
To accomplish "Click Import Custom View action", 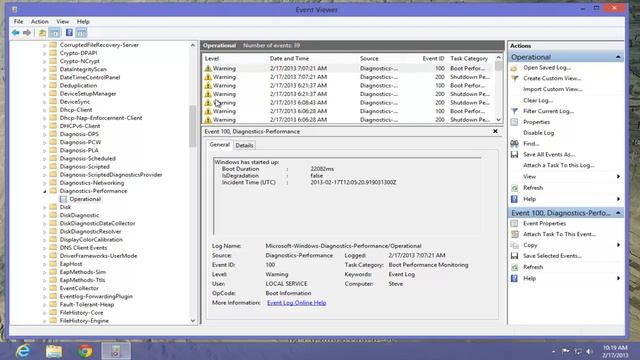I will (552, 89).
